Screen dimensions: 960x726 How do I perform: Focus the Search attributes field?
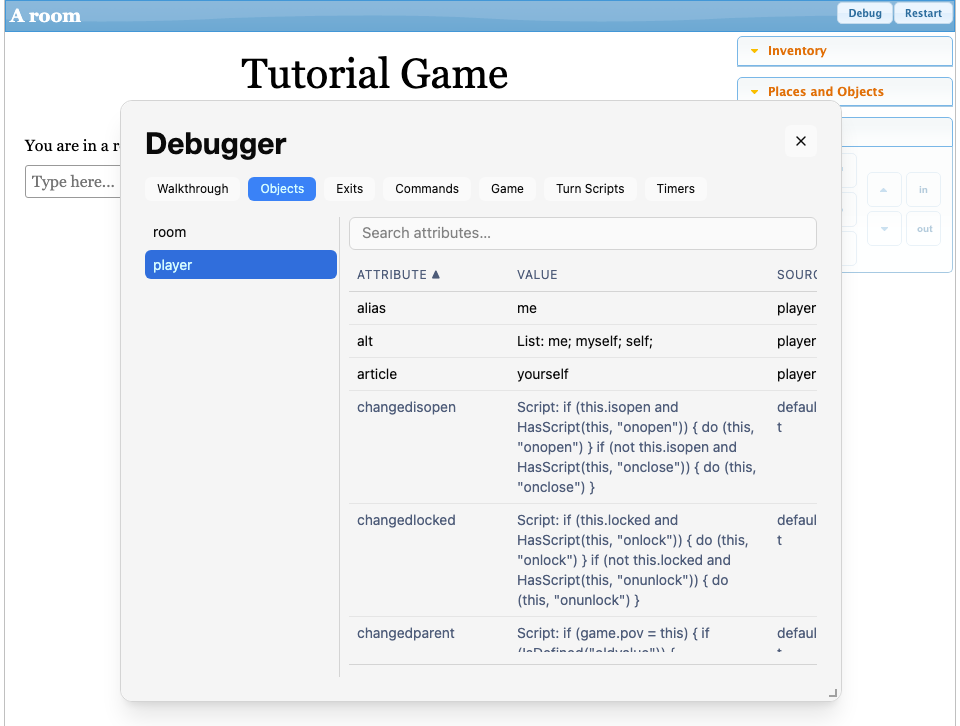[x=582, y=233]
